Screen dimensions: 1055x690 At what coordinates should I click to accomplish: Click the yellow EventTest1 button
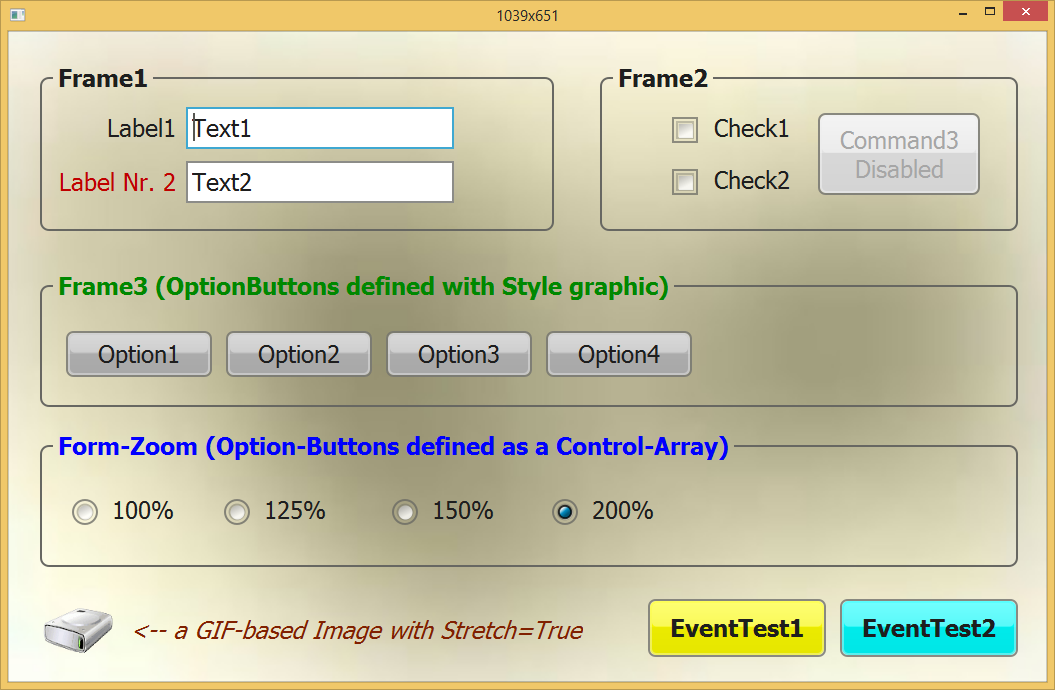click(737, 628)
